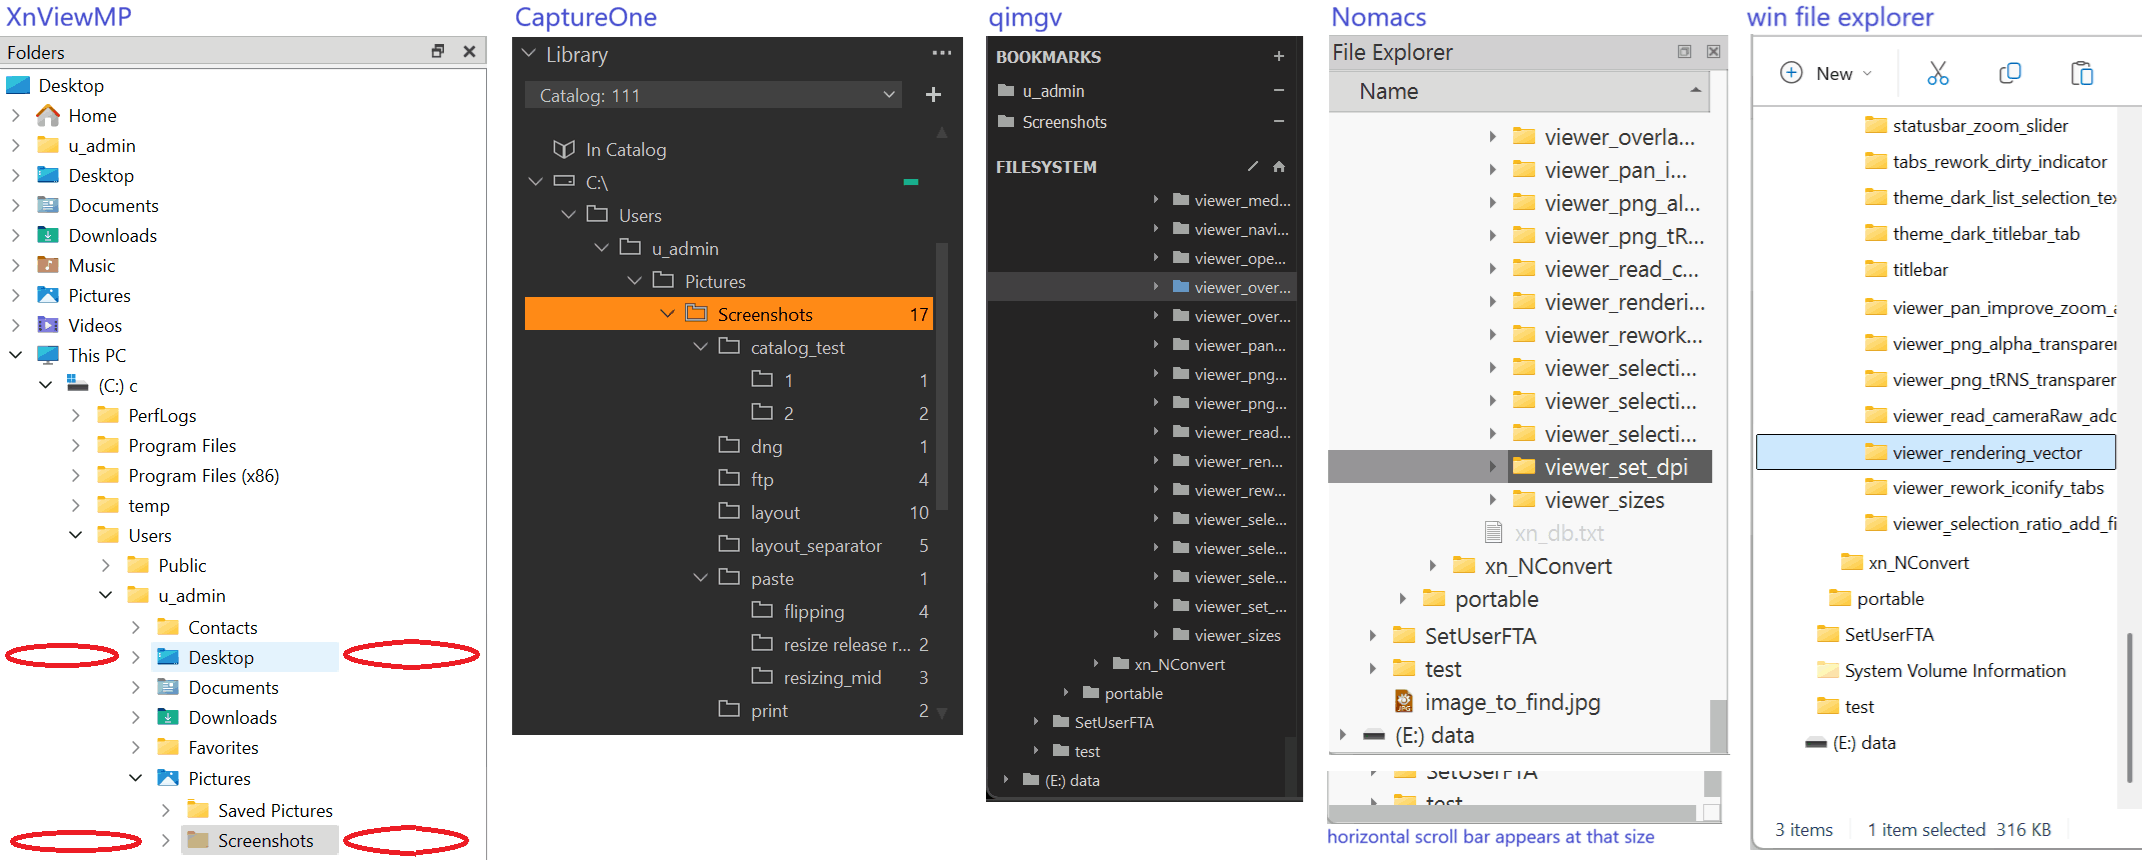Viewport: 2142px width, 861px height.
Task: Click the Name column header in Nomacs
Action: tap(1519, 92)
